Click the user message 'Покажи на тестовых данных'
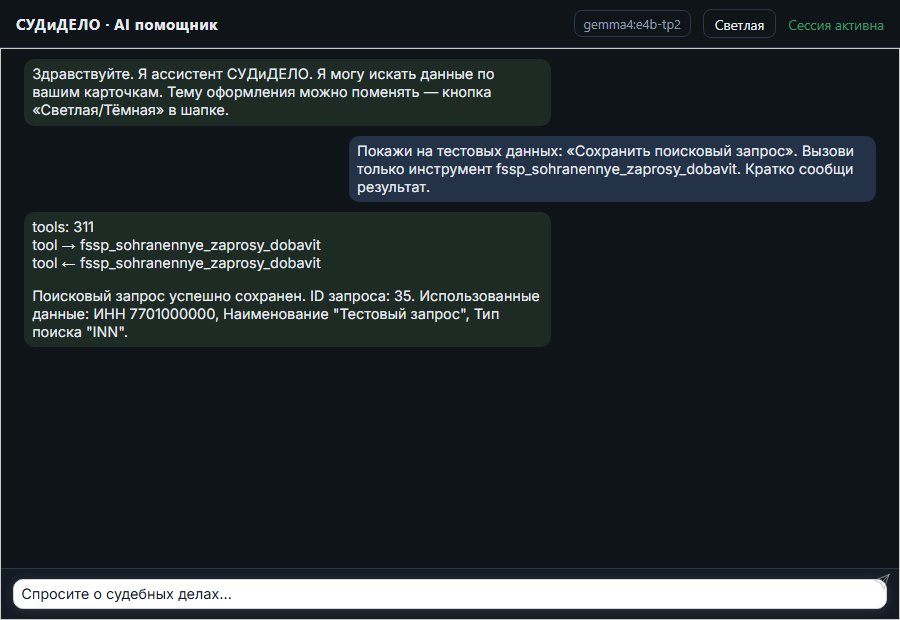Viewport: 900px width, 620px height. 612,169
